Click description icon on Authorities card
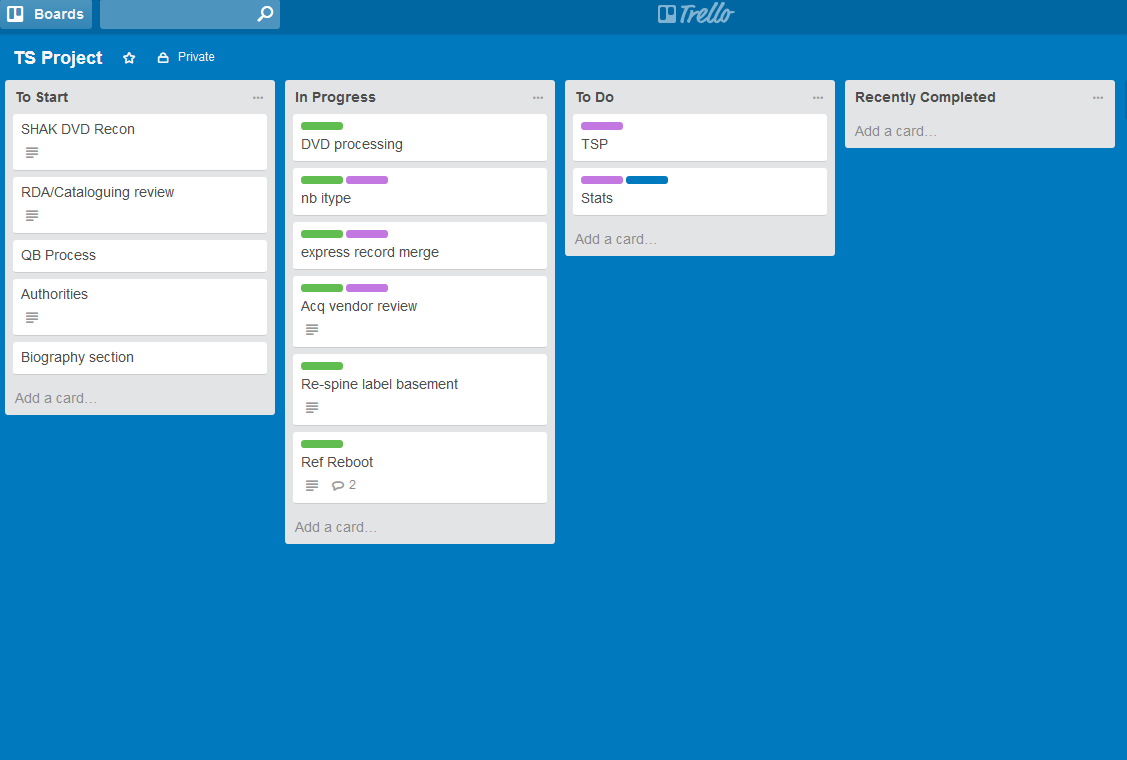The height and width of the screenshot is (760, 1127). (32, 317)
